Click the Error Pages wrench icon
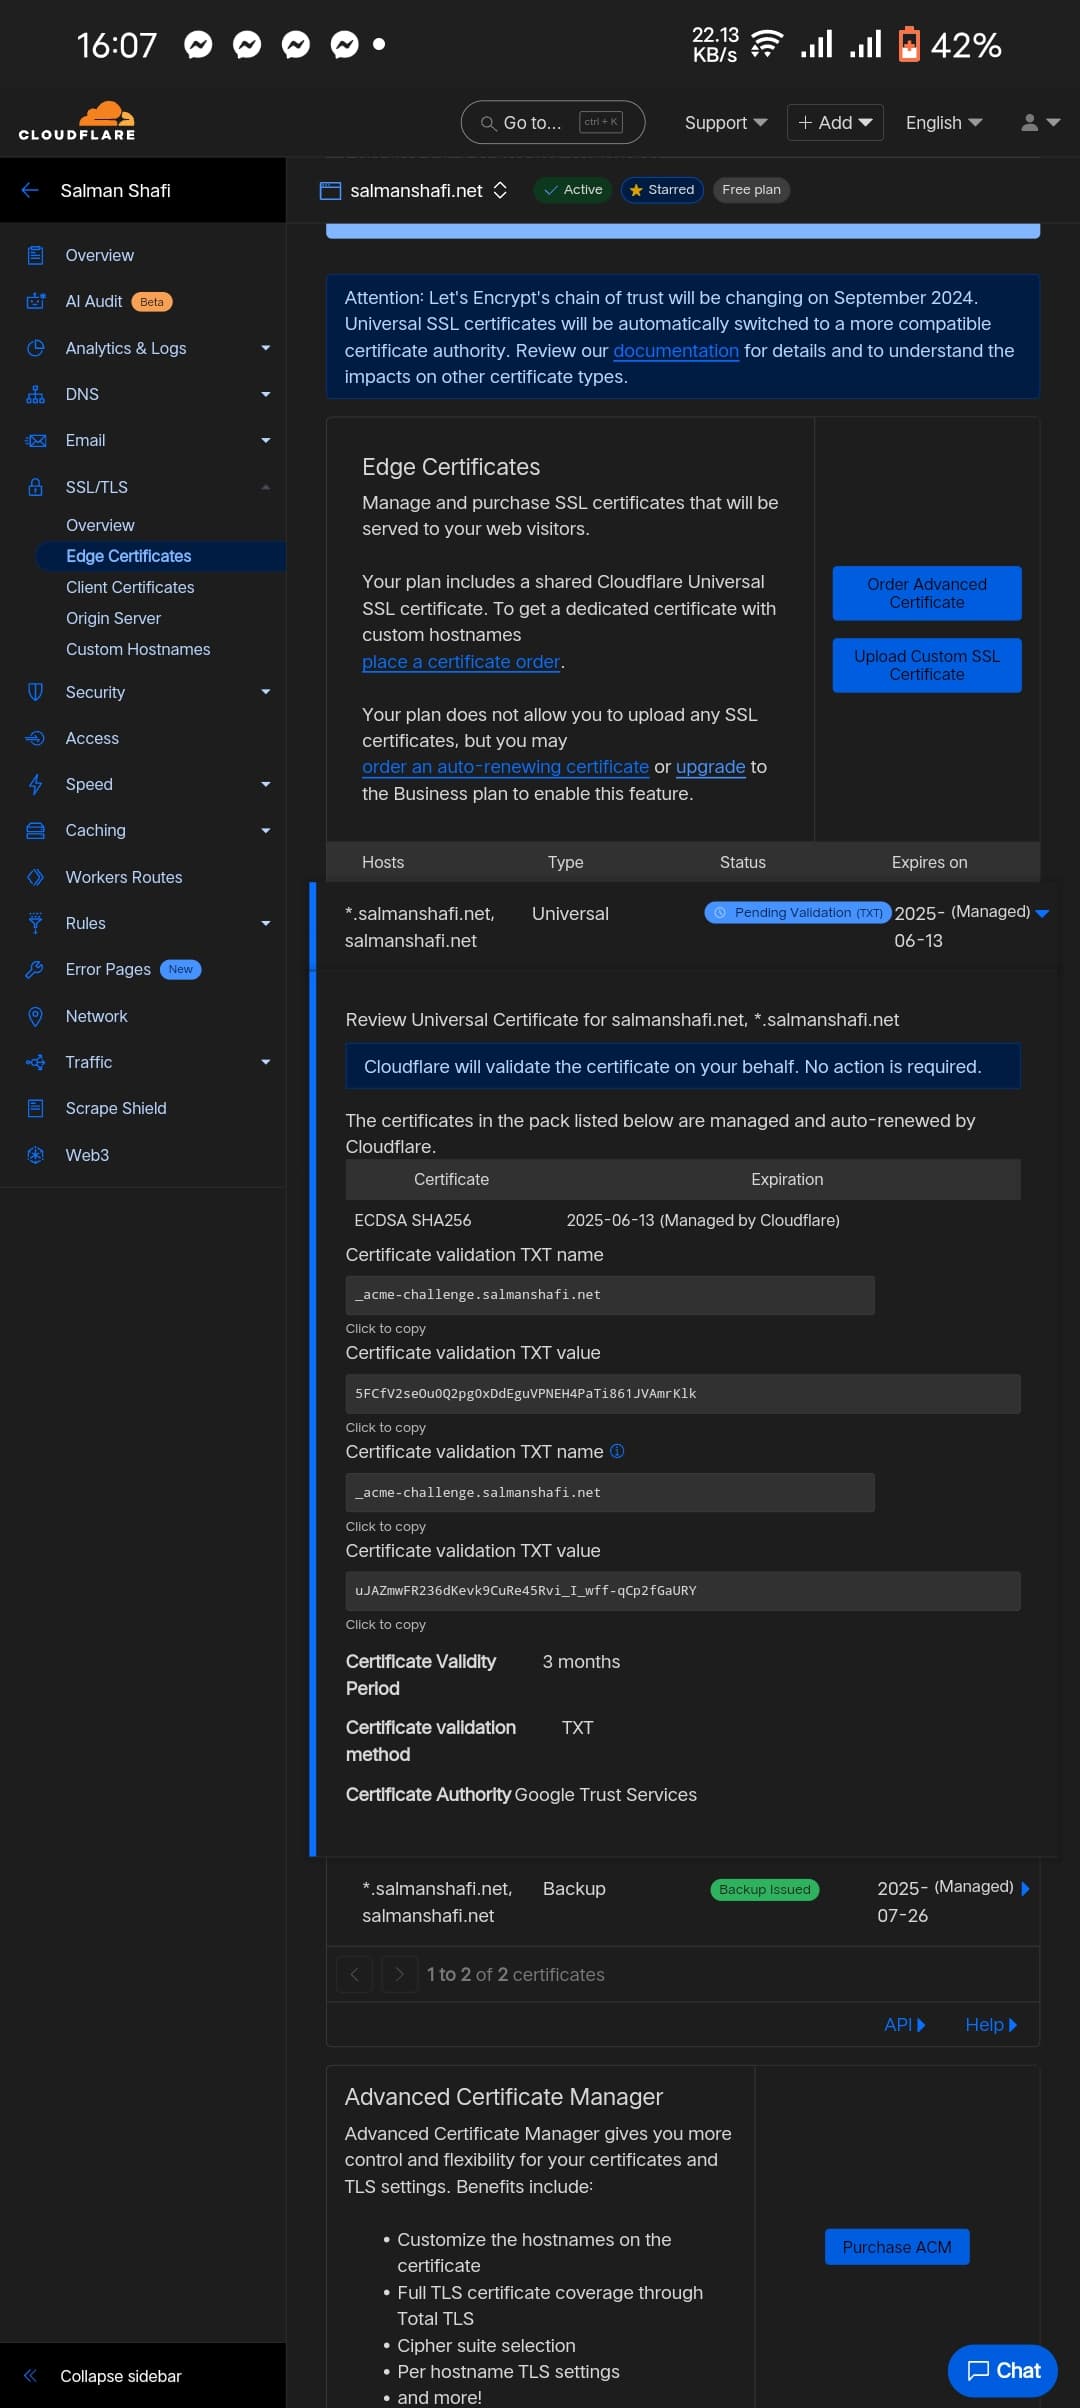 click(35, 969)
